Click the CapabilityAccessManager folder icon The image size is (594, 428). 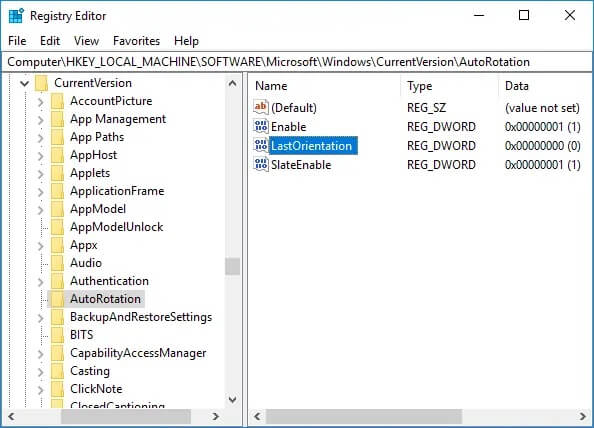click(x=57, y=353)
